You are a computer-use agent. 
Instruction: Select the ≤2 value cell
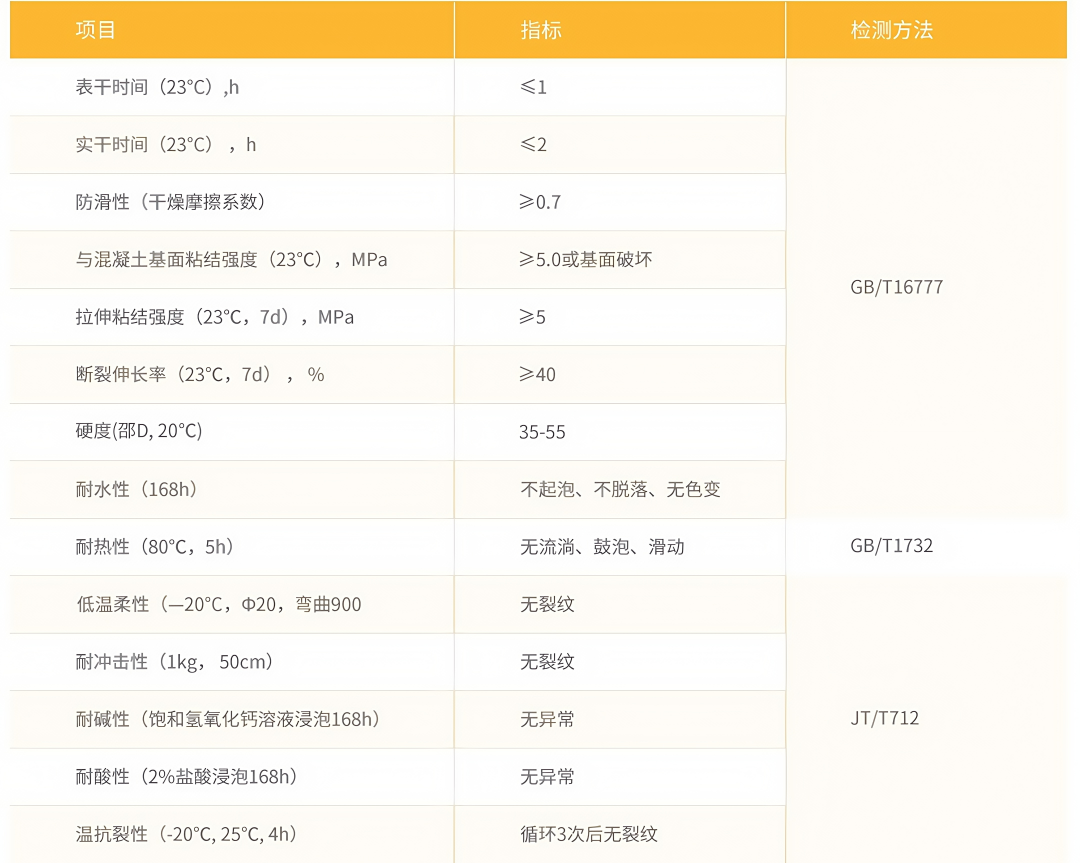pos(533,145)
